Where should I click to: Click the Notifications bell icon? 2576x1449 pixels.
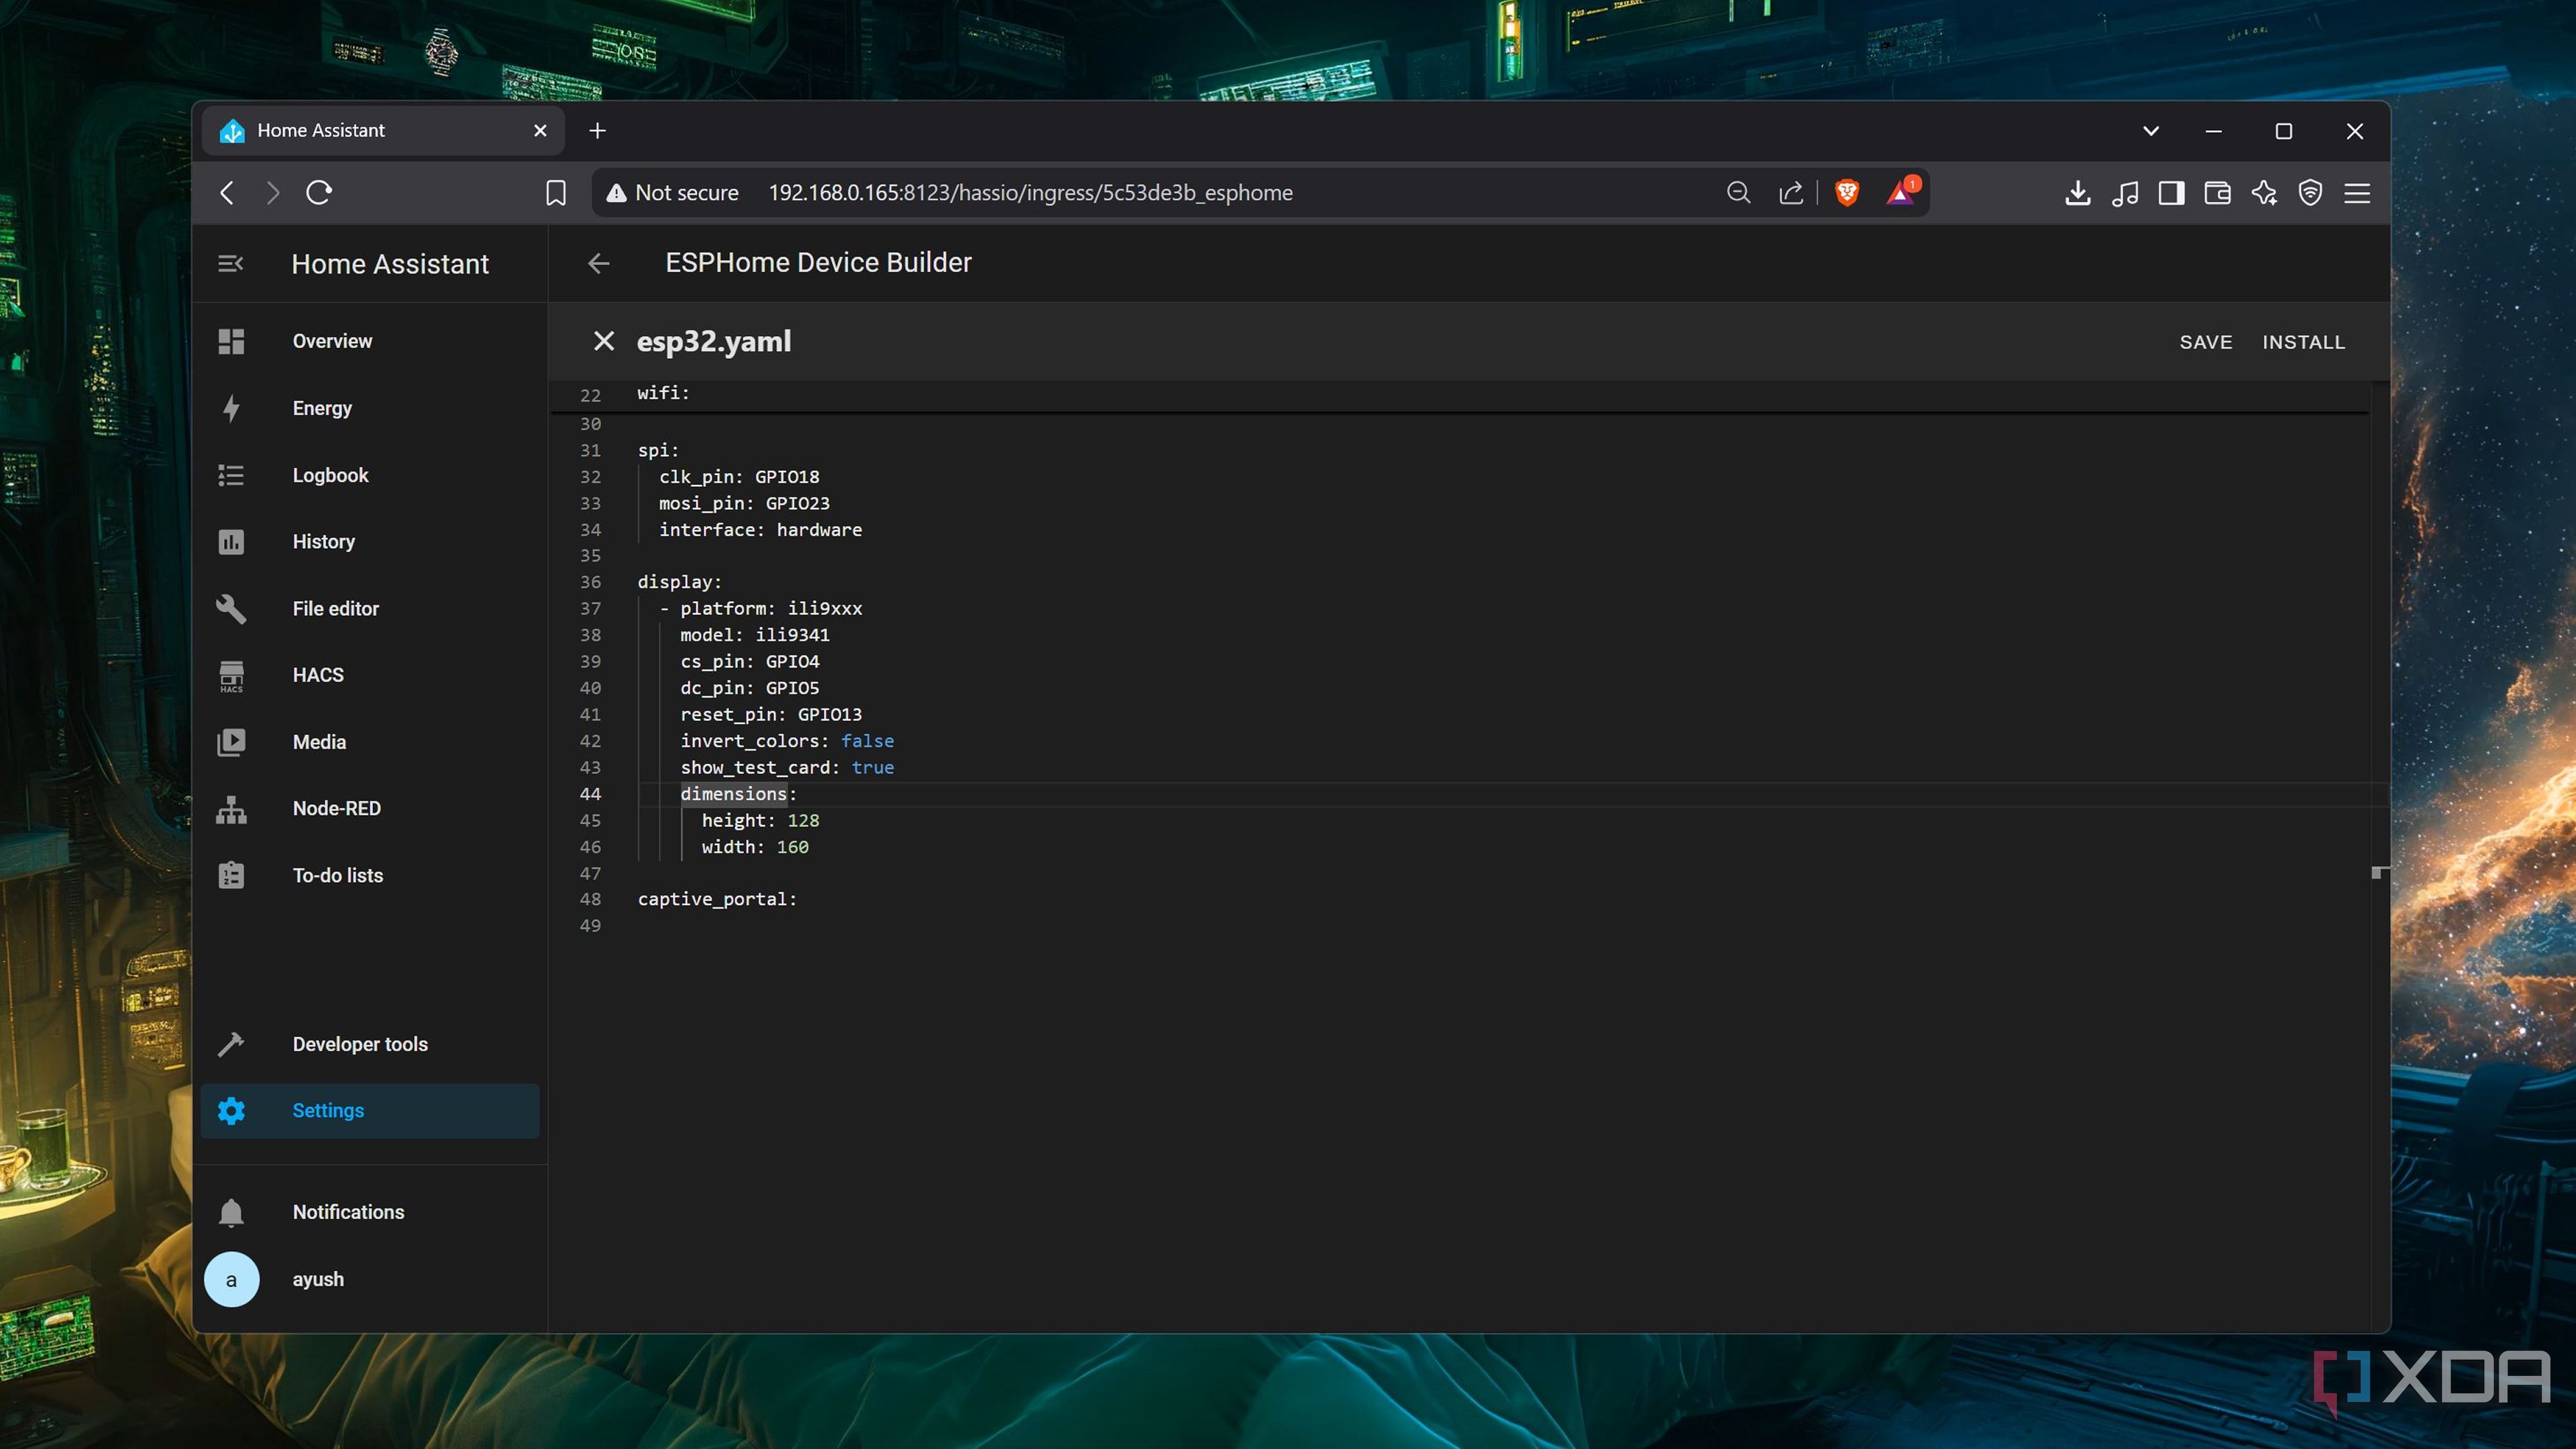[x=231, y=1212]
